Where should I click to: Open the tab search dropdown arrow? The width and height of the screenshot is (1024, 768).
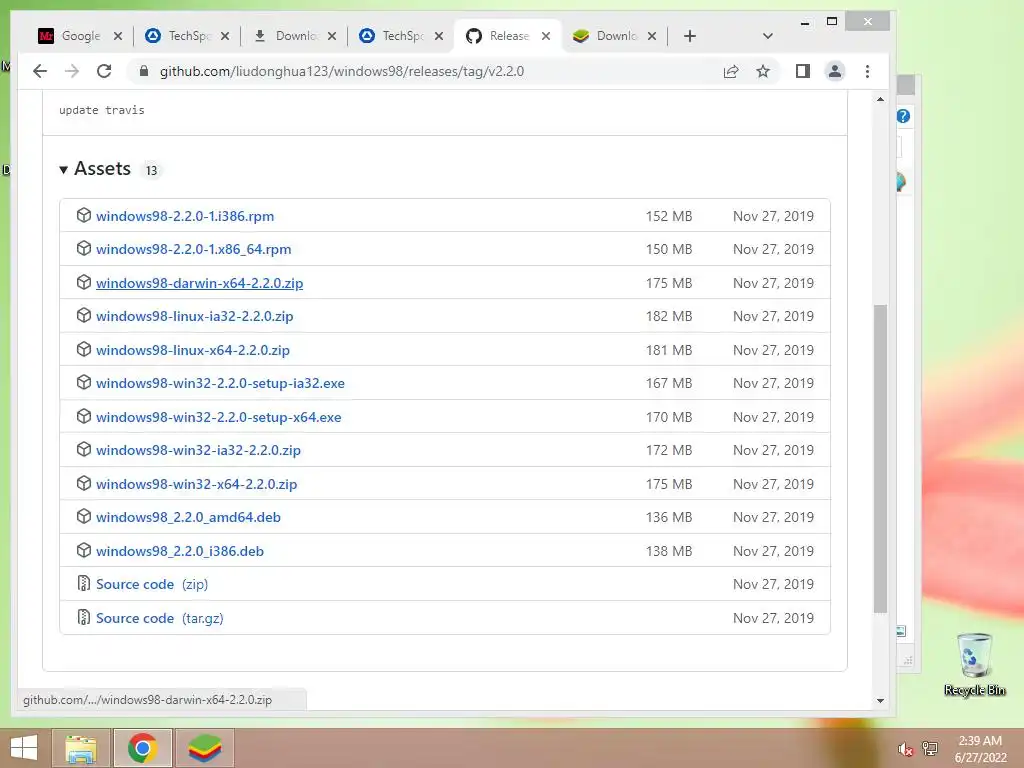tap(767, 36)
